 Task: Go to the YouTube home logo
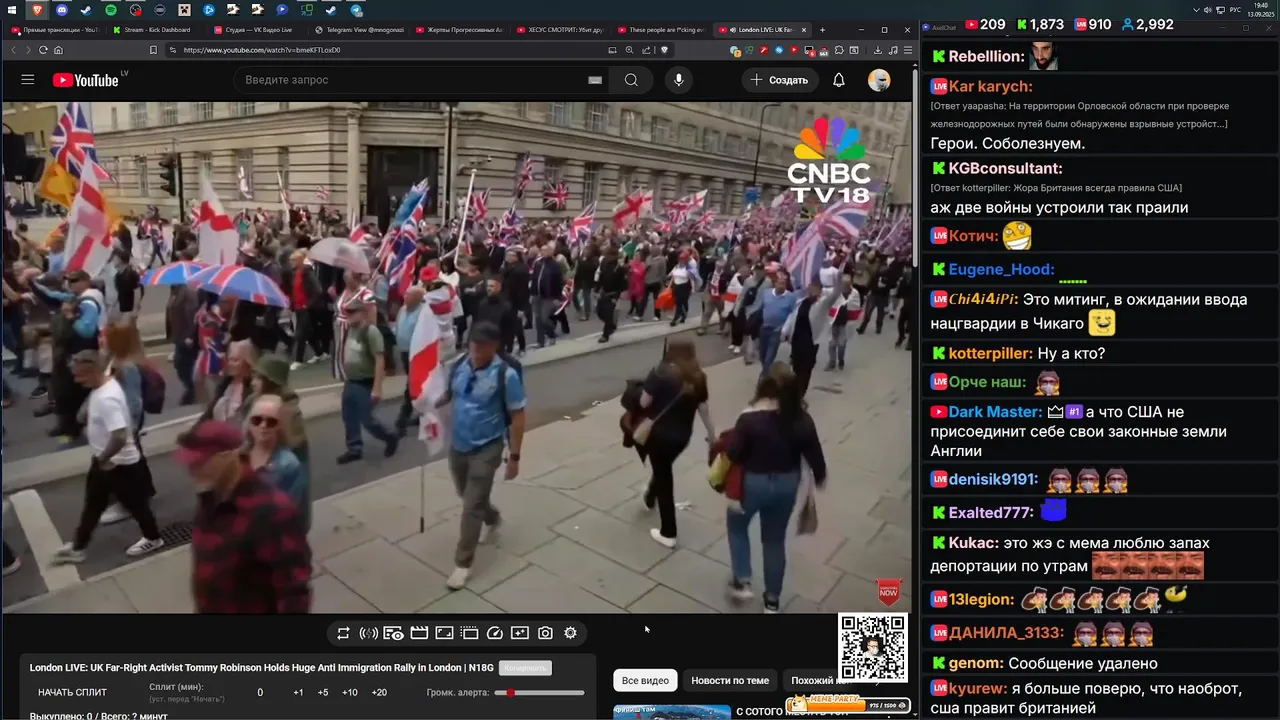coord(86,80)
